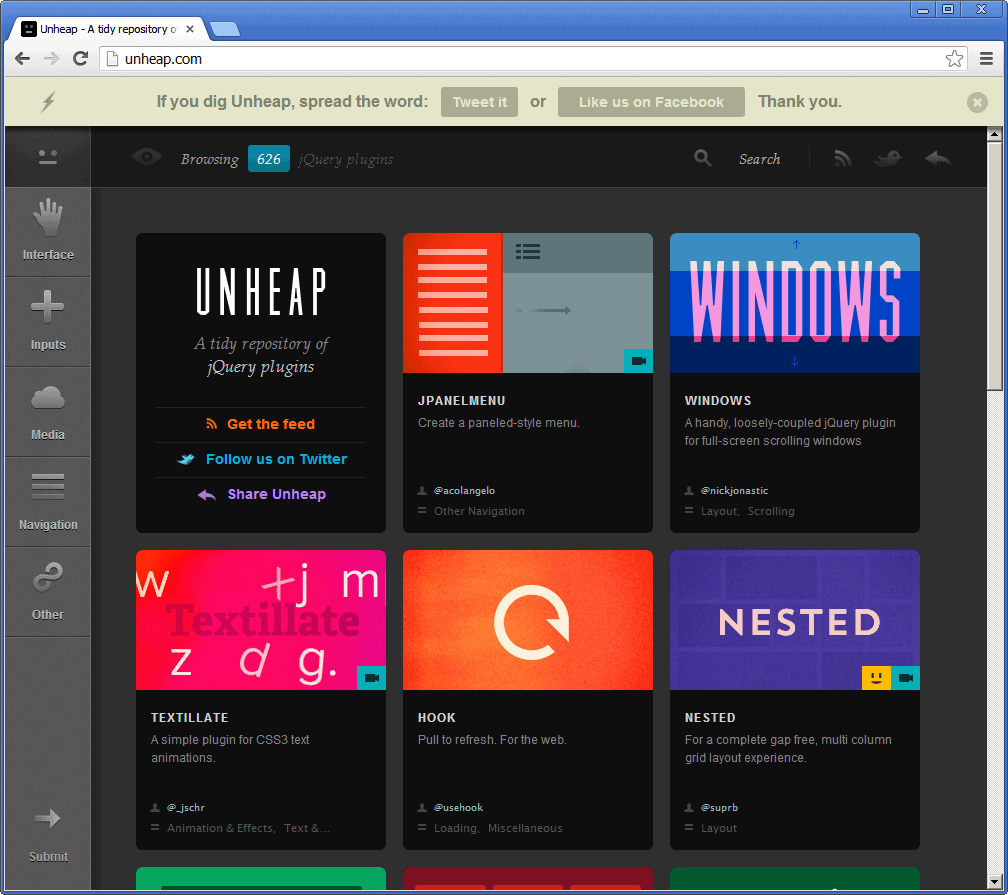Open the Interface category hand icon

click(48, 217)
